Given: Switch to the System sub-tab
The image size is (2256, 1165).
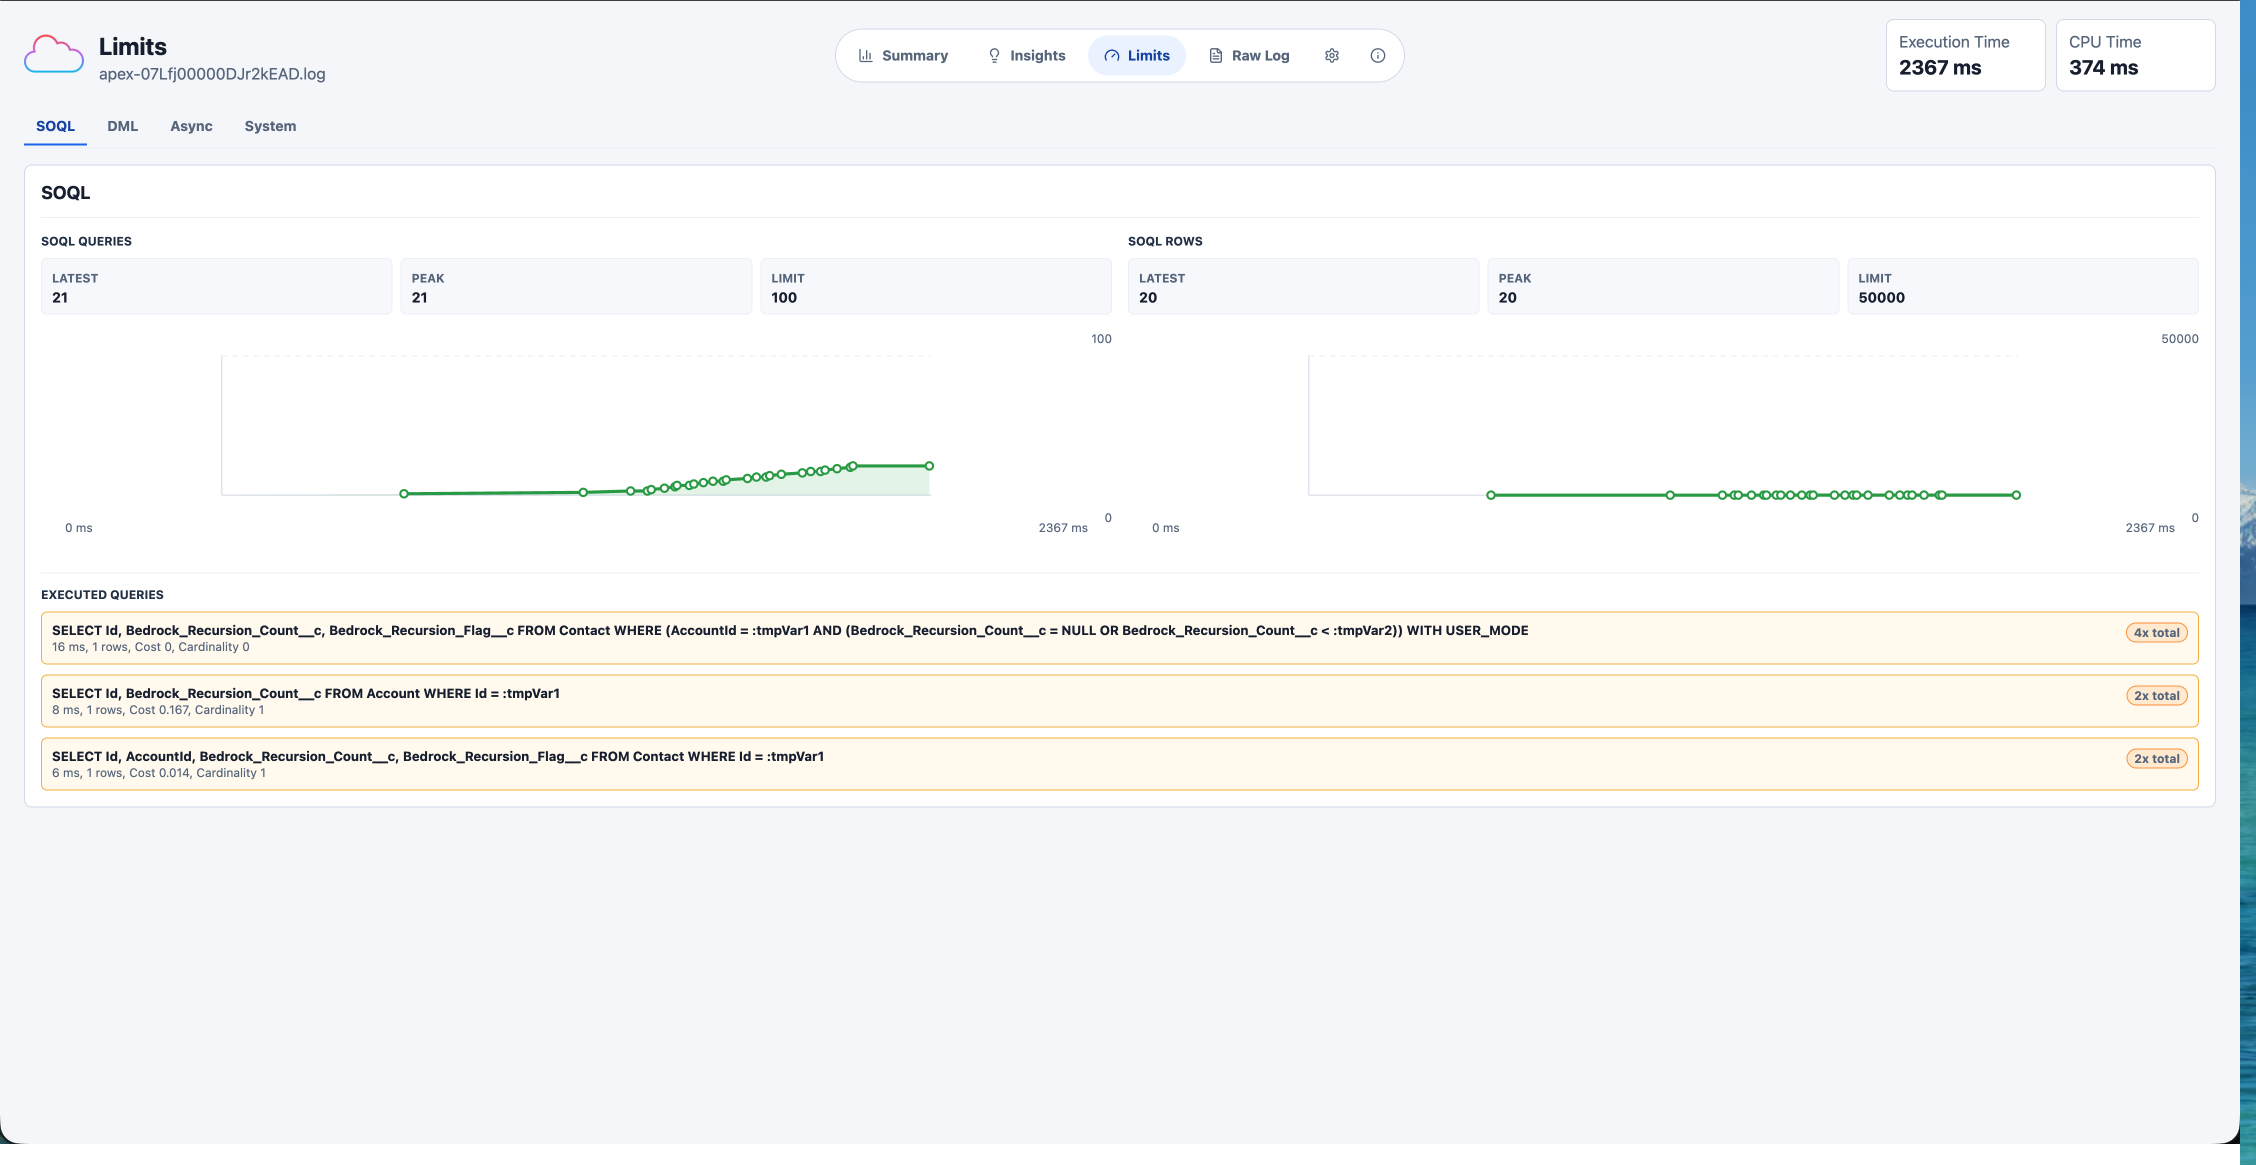Looking at the screenshot, I should 270,126.
